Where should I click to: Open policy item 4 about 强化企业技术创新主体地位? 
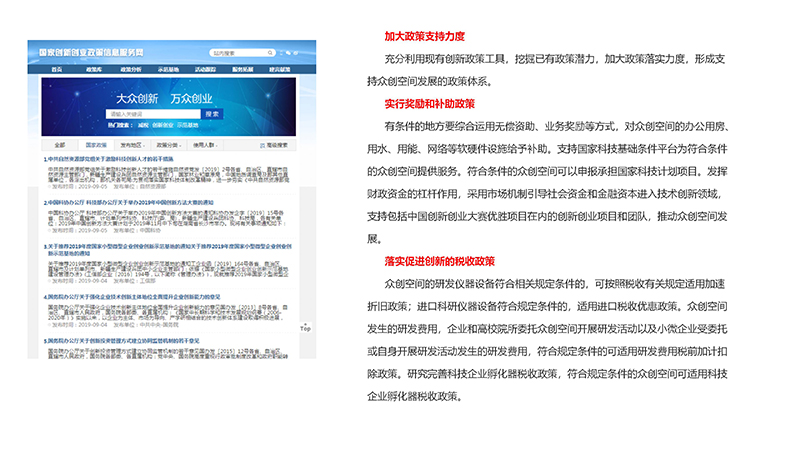pyautogui.click(x=132, y=297)
